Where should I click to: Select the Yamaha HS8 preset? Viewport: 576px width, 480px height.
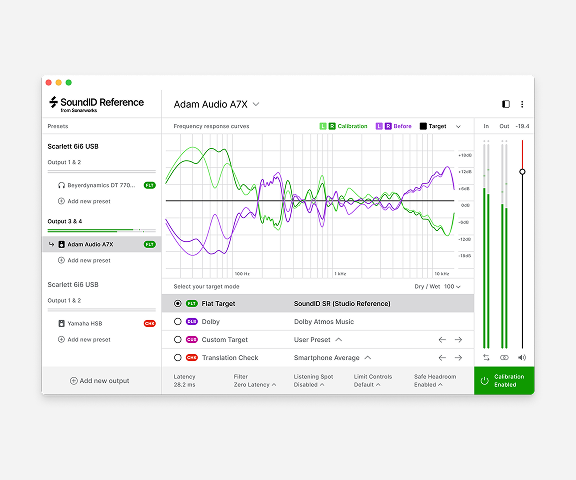click(x=102, y=324)
